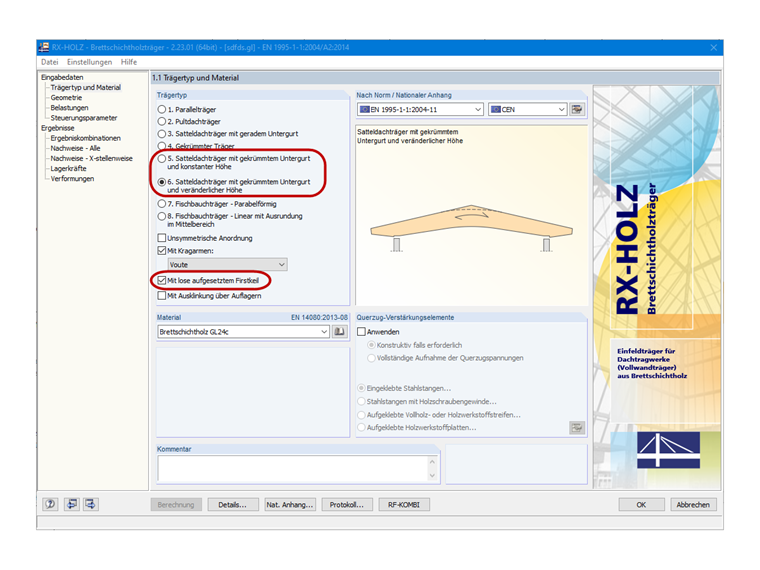Screen dimensions: 760x570
Task: Go to previous input window arrow icon
Action: [x=71, y=504]
